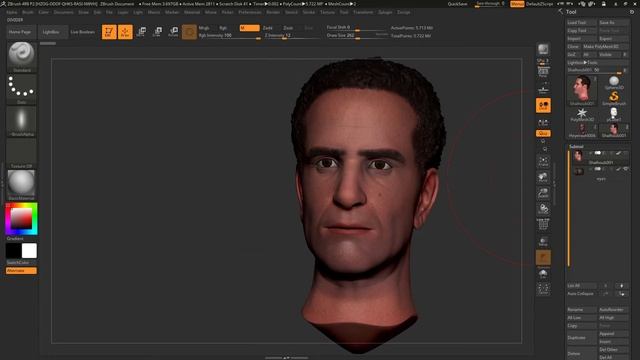Screen dimensions: 640x360
Task: Select the Move transform icon on top shelf
Action: [142, 32]
